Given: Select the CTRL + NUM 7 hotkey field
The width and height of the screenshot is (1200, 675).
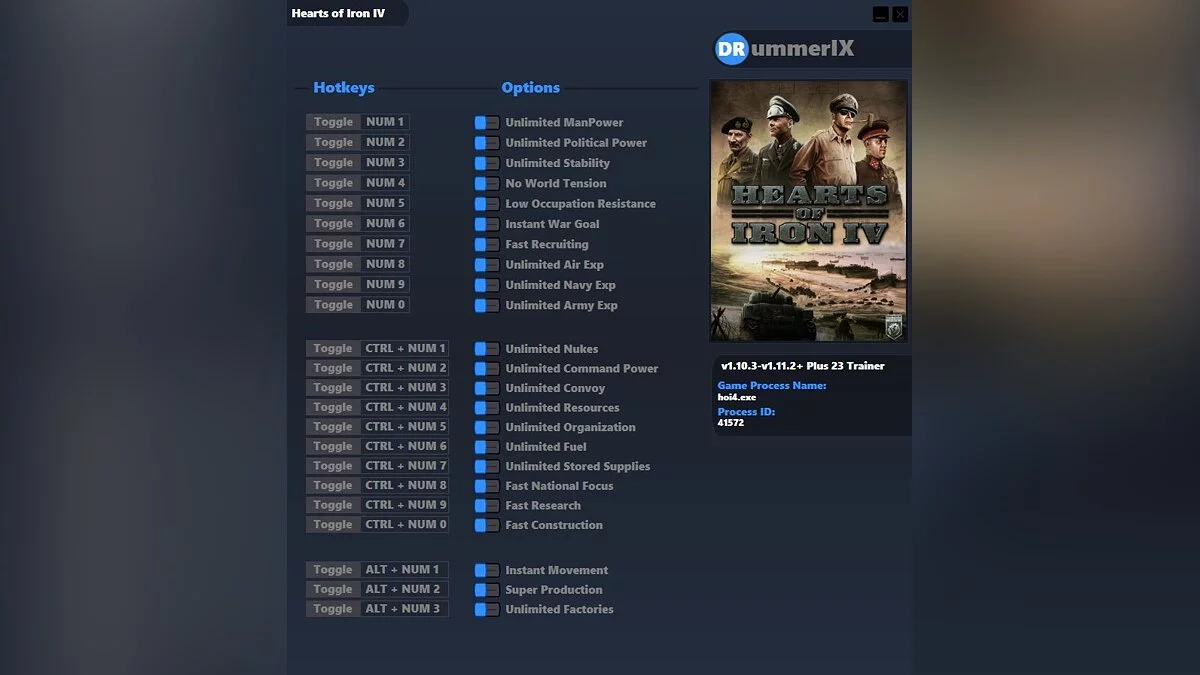Looking at the screenshot, I should 405,465.
